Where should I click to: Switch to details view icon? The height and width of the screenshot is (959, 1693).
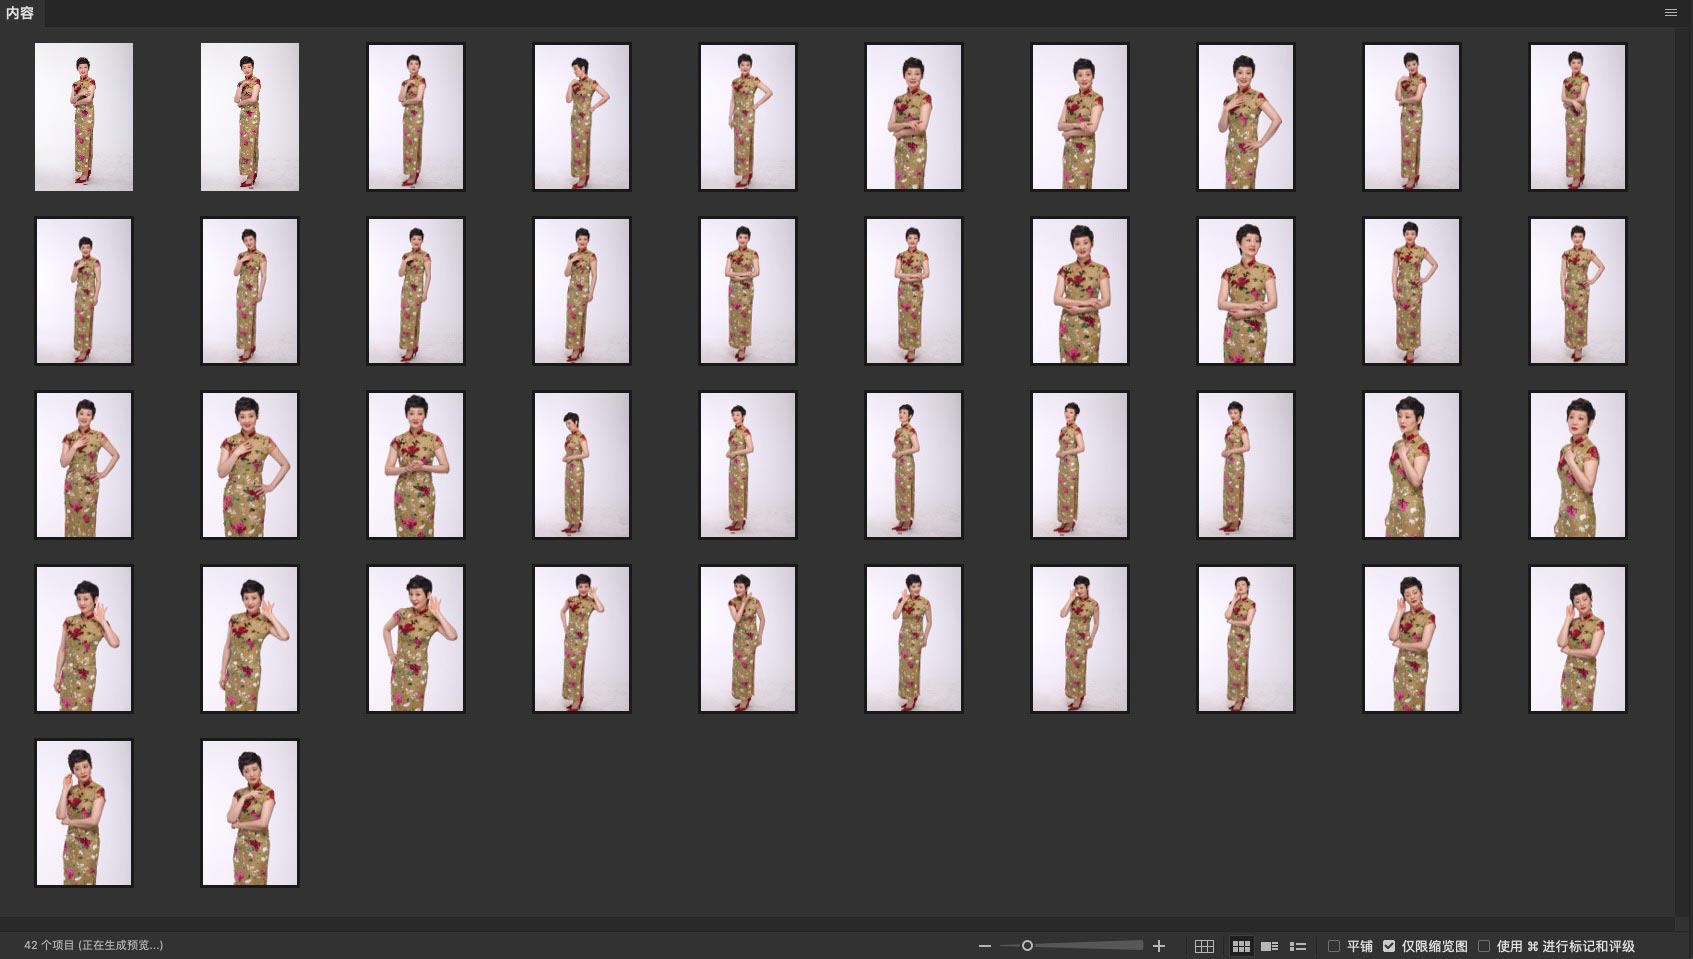point(1270,946)
